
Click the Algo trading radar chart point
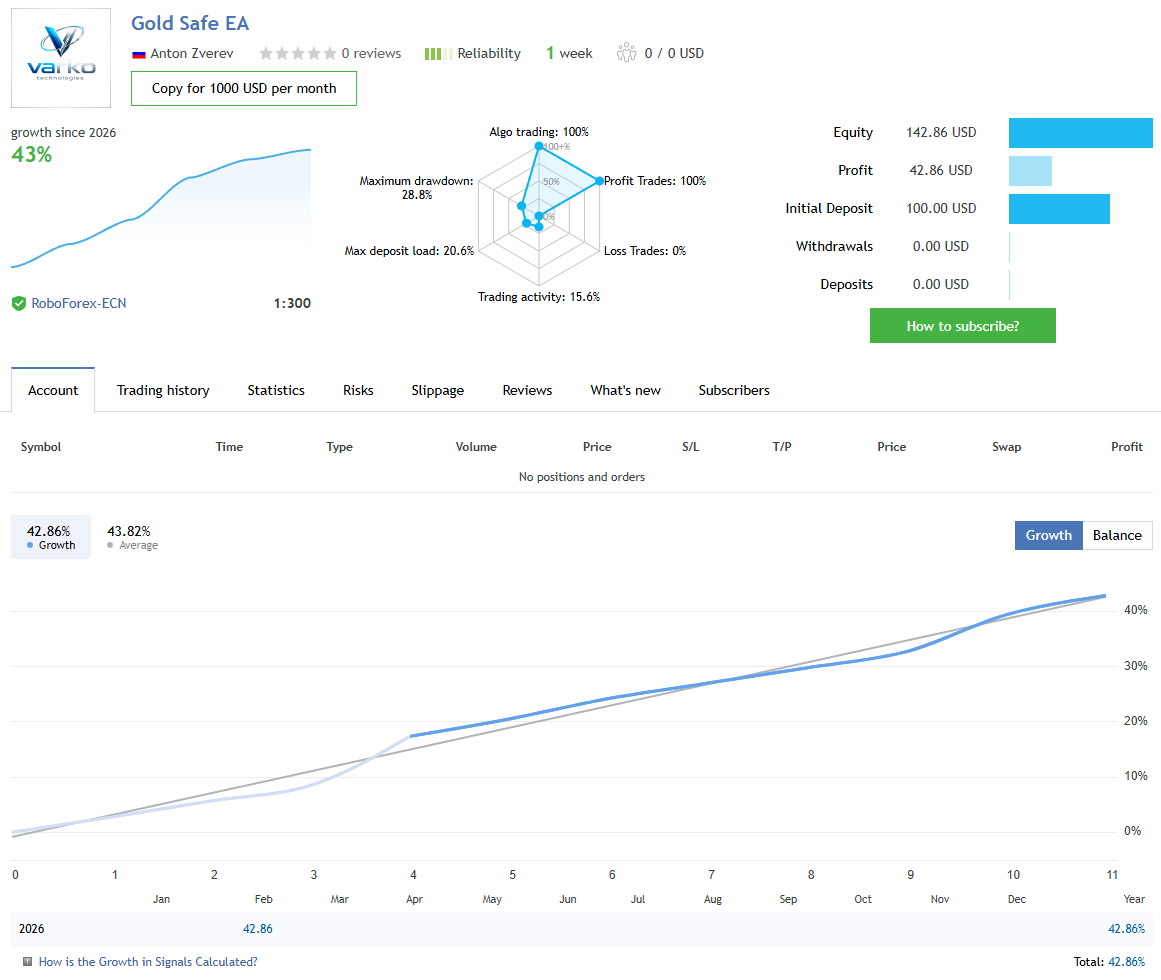(539, 147)
